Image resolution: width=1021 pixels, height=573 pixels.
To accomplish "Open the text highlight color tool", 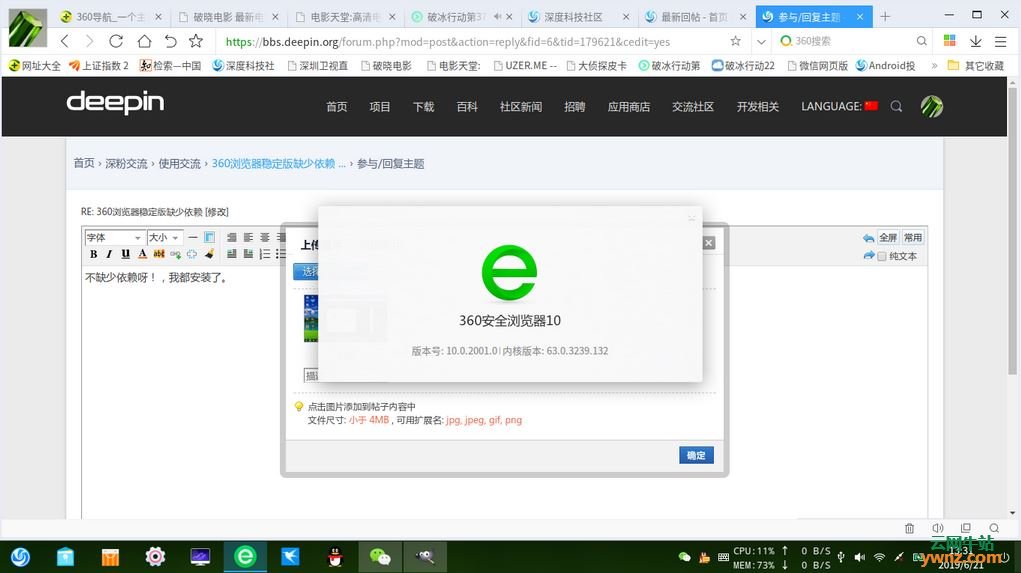I will (x=159, y=254).
